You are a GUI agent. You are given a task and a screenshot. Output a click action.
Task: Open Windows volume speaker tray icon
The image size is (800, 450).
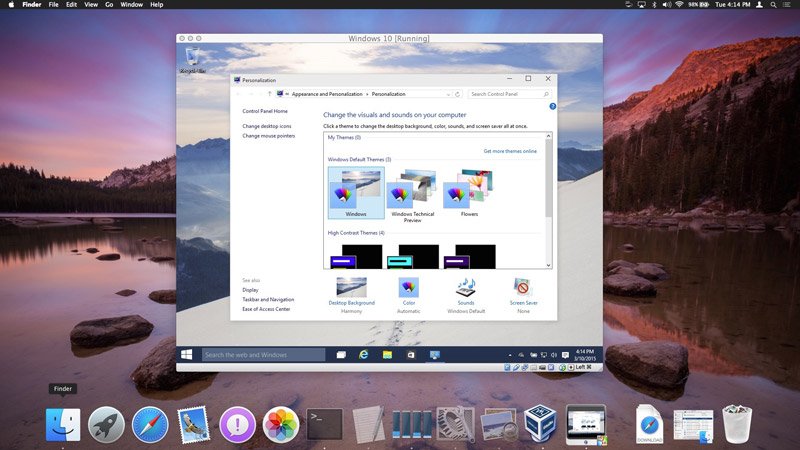tap(554, 355)
